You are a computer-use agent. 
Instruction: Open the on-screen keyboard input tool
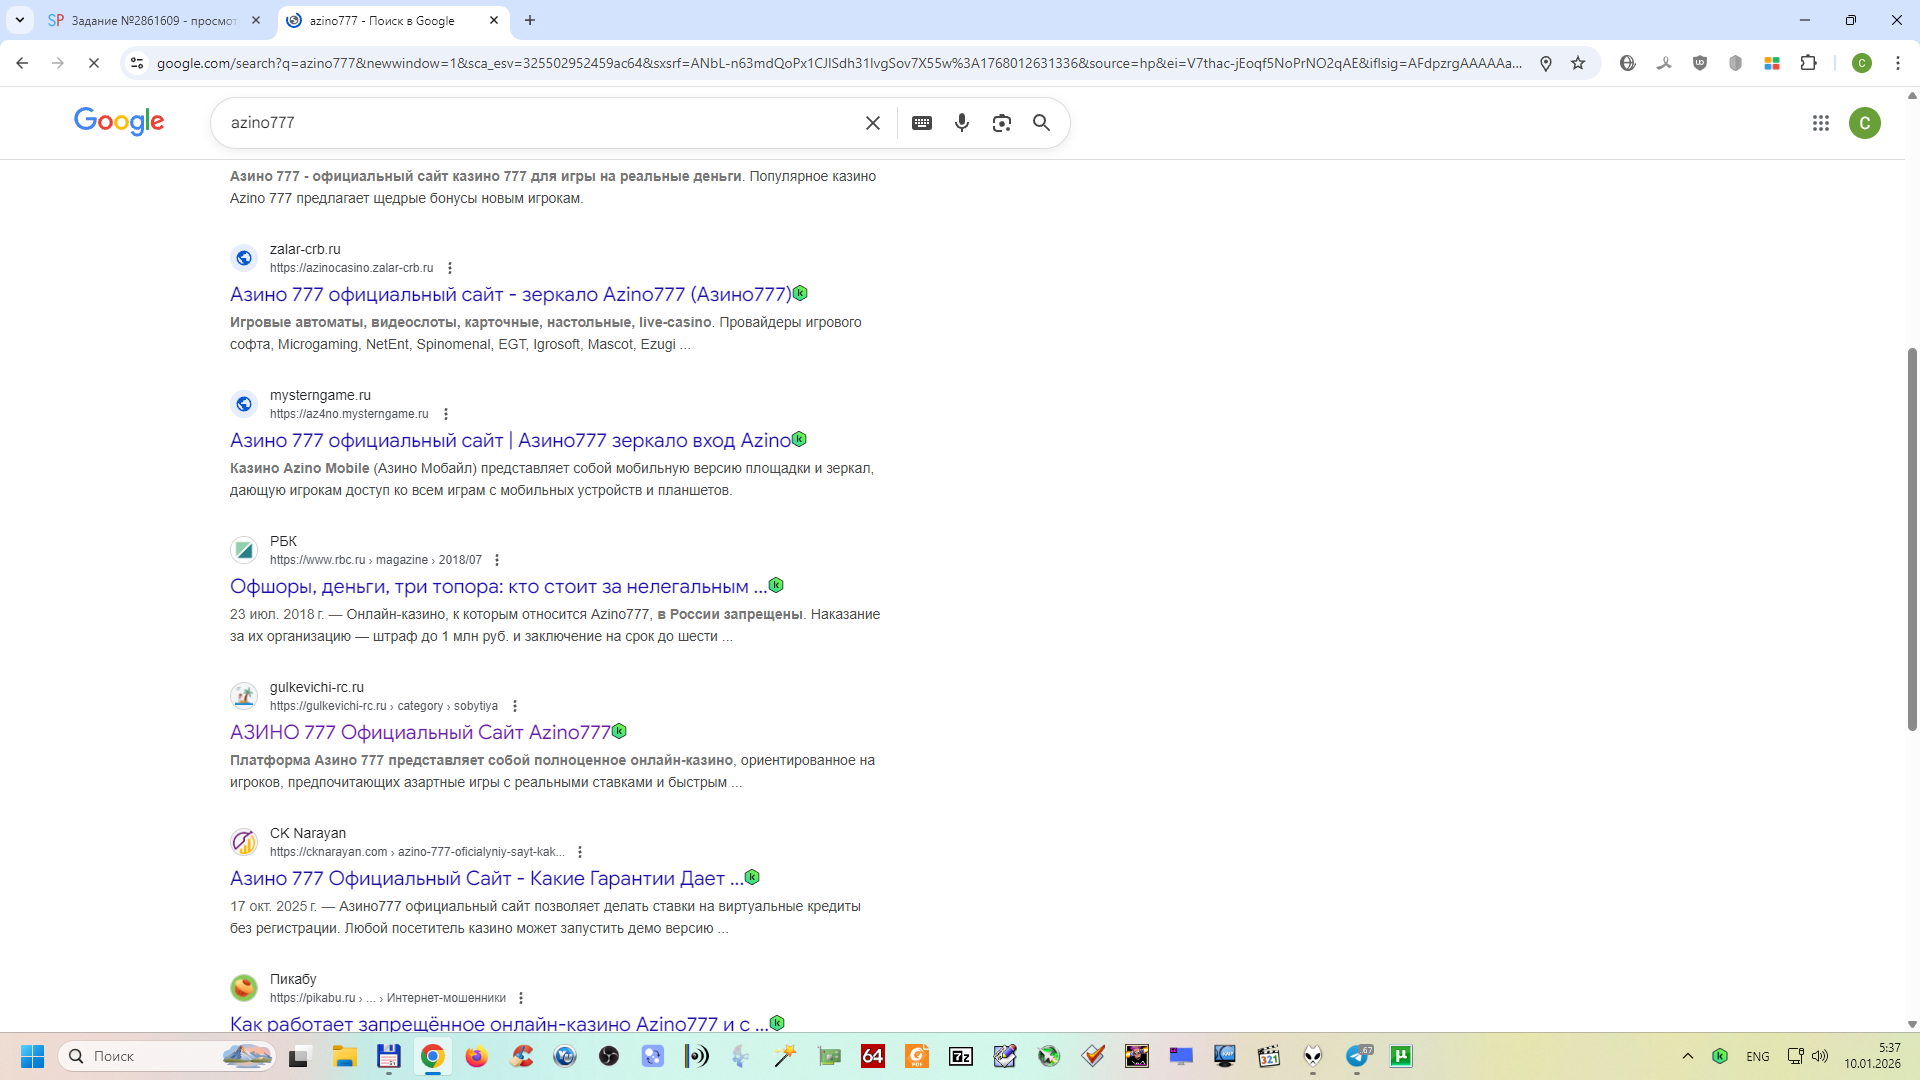coord(922,123)
